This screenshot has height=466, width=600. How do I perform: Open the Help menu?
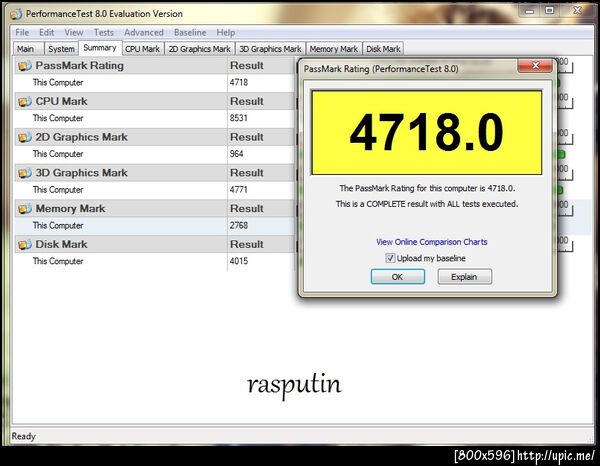click(x=225, y=33)
